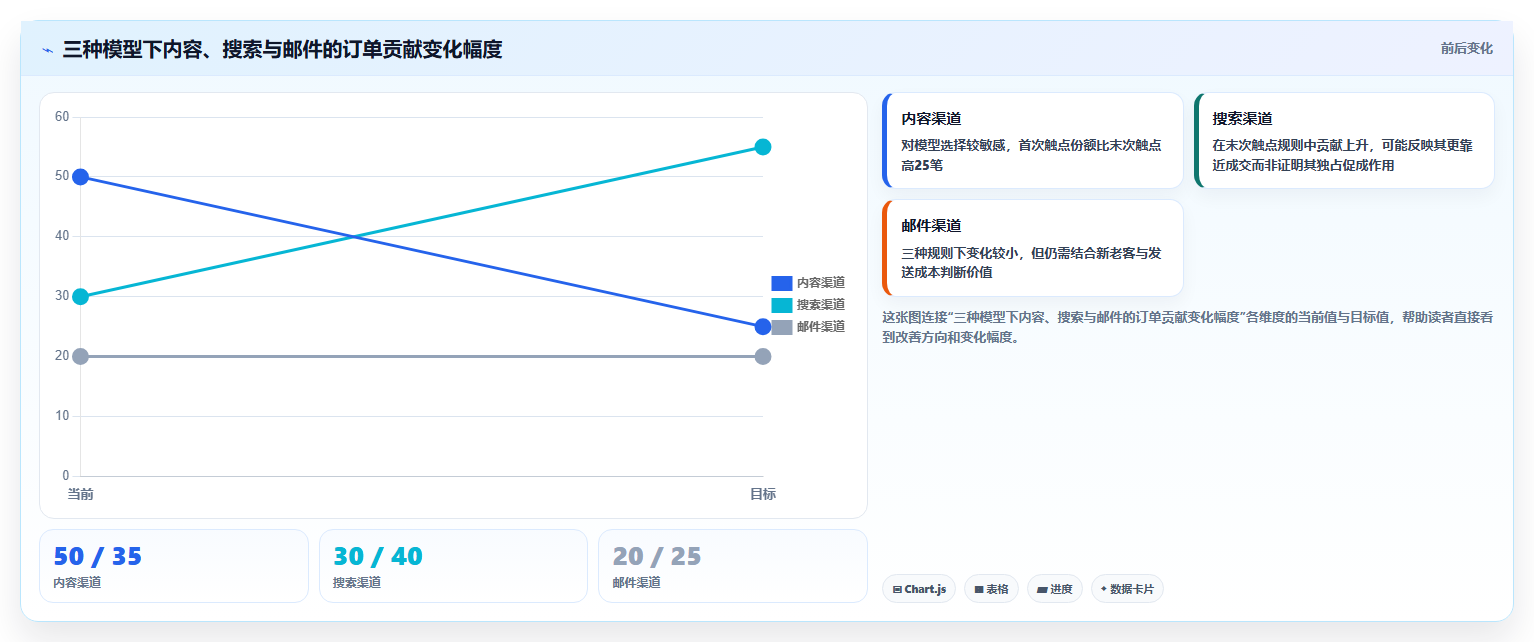Click the cyan 搜索渠道 point at 目标 value 55
Viewport: 1534px width, 642px height.
tap(763, 147)
